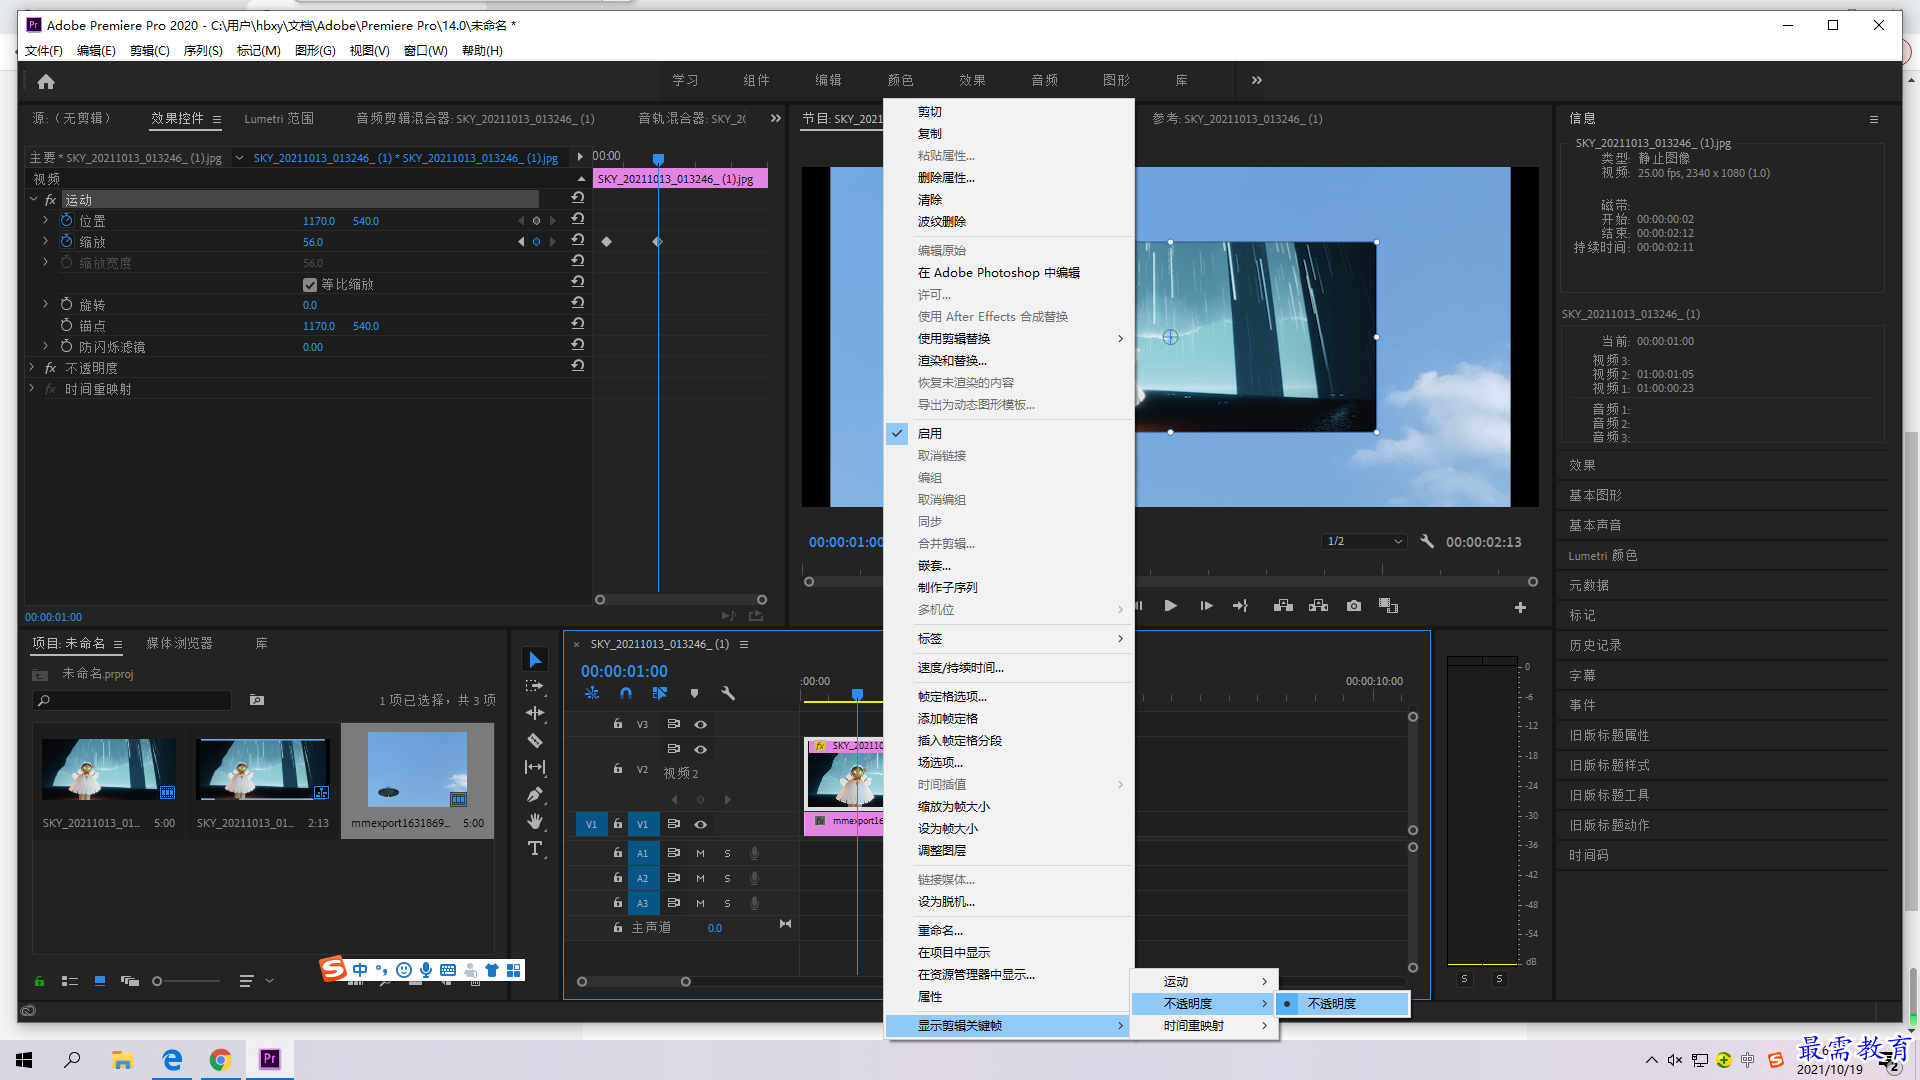Image resolution: width=1920 pixels, height=1080 pixels.
Task: Reset the Rotation parameter
Action: pos(578,303)
